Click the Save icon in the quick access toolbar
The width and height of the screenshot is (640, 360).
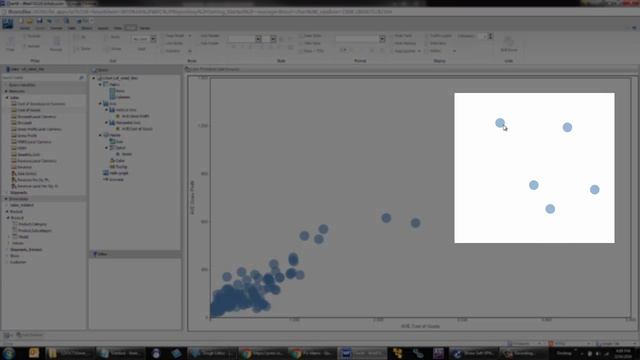pos(39,20)
